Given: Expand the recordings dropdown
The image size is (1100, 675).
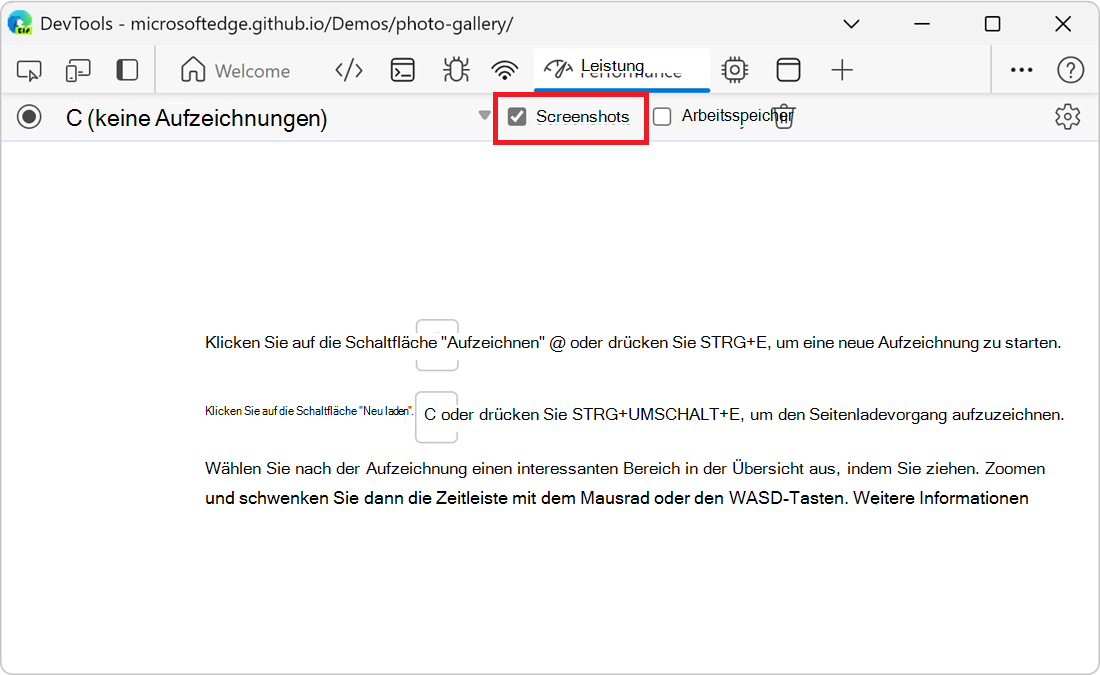Looking at the screenshot, I should click(484, 116).
